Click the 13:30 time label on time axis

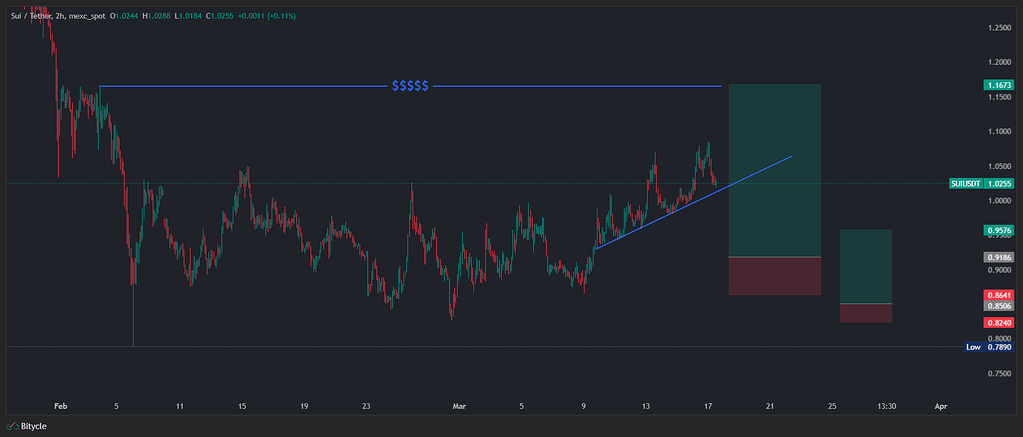click(x=886, y=406)
